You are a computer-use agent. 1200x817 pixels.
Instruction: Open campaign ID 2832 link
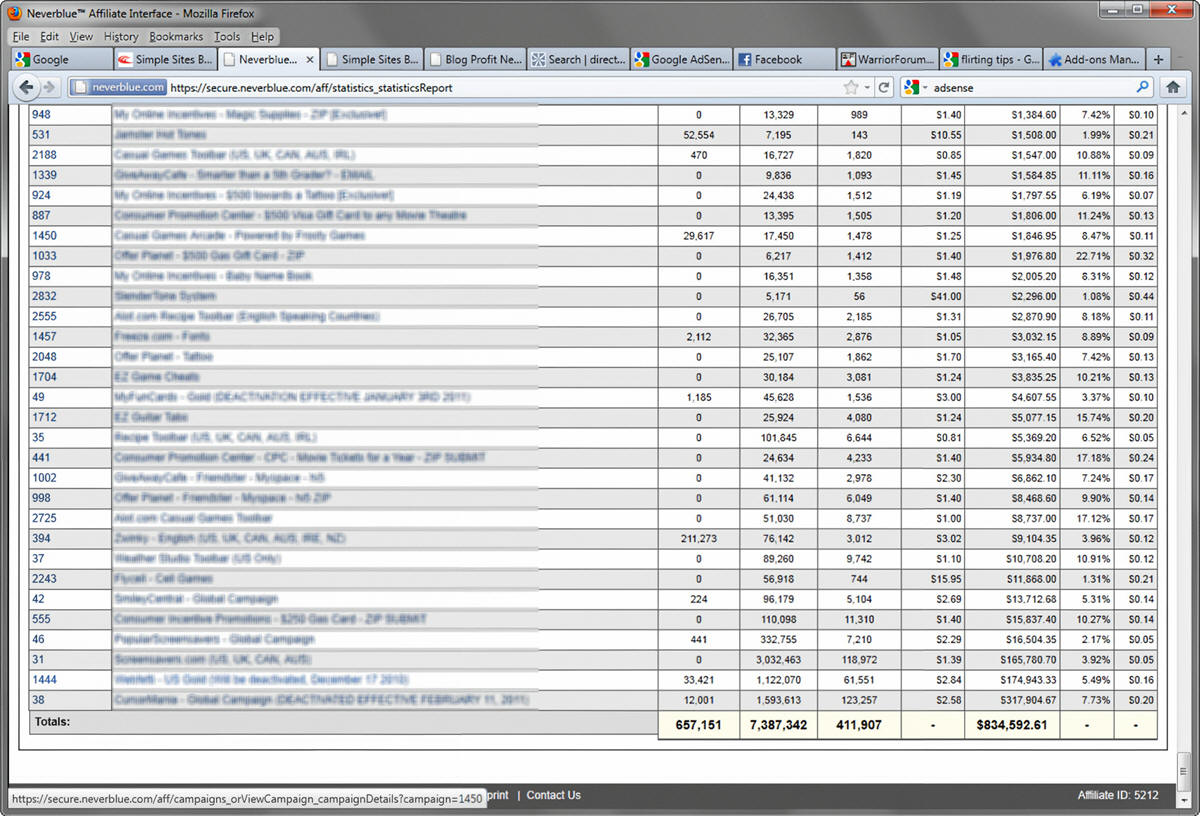(44, 296)
